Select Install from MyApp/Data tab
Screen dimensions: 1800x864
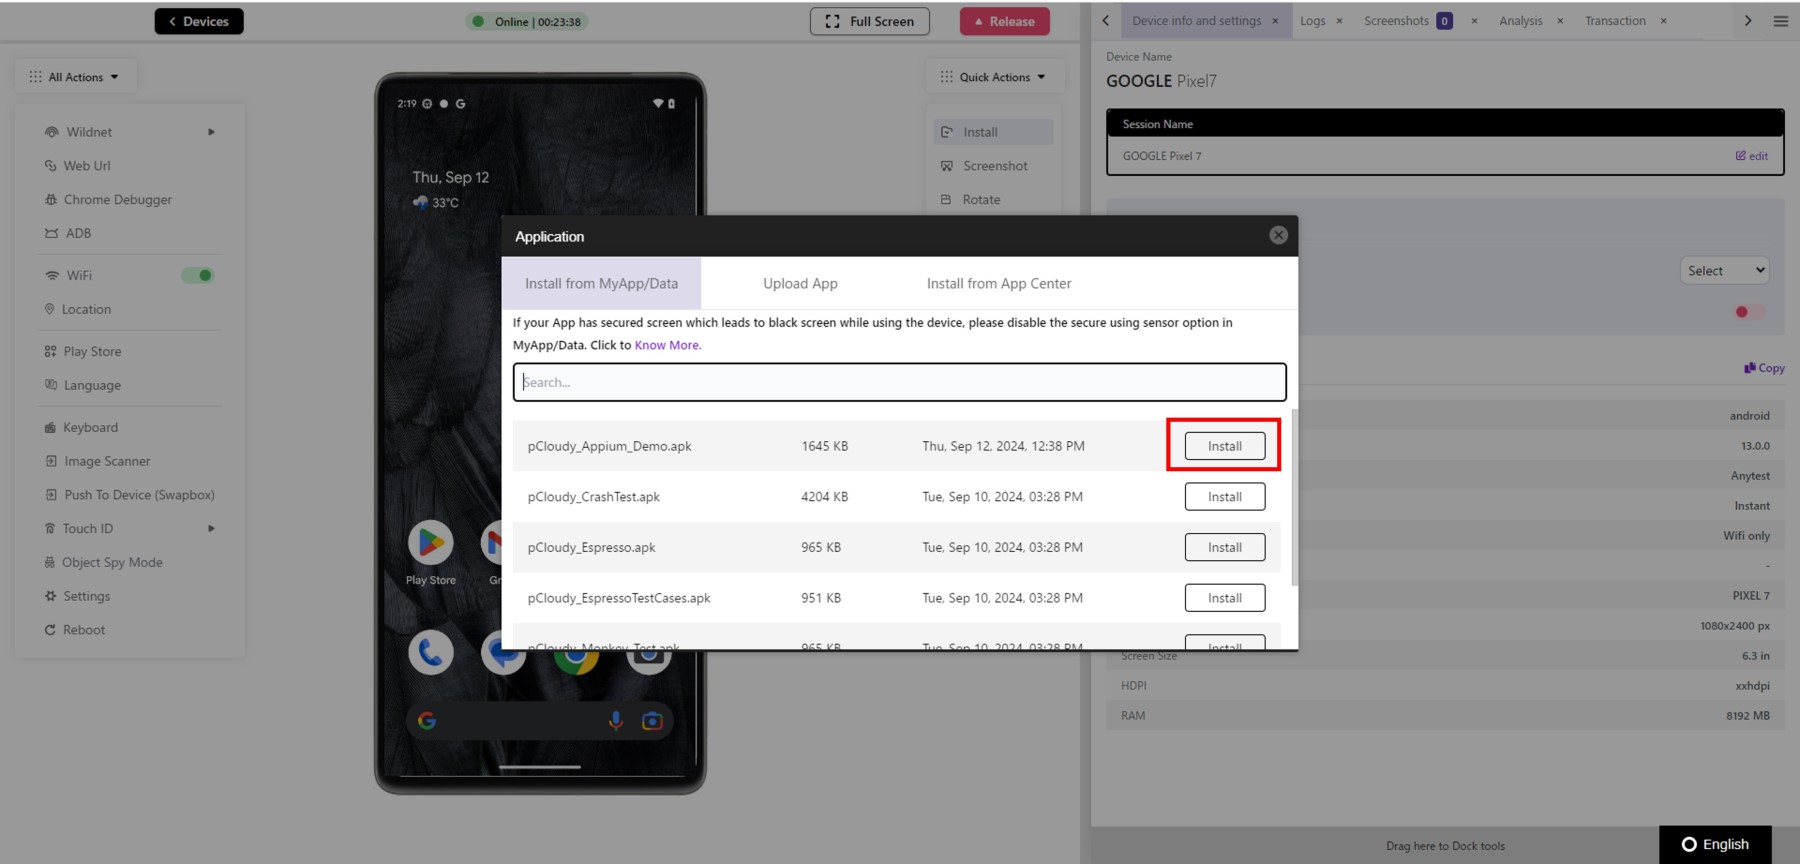click(601, 284)
